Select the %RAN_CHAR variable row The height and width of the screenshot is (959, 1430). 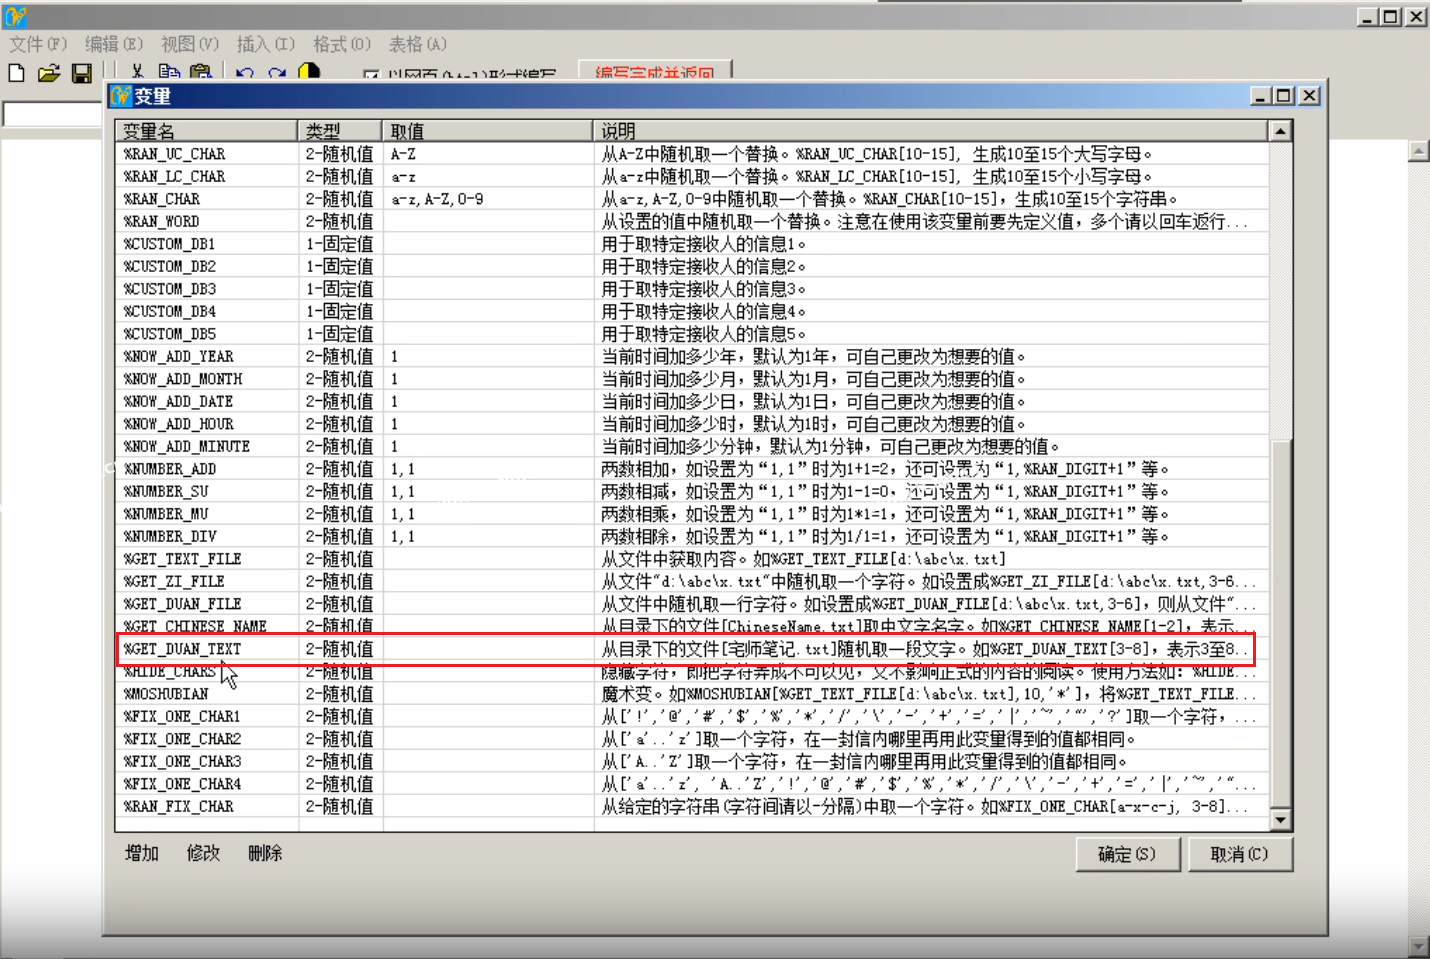point(692,199)
